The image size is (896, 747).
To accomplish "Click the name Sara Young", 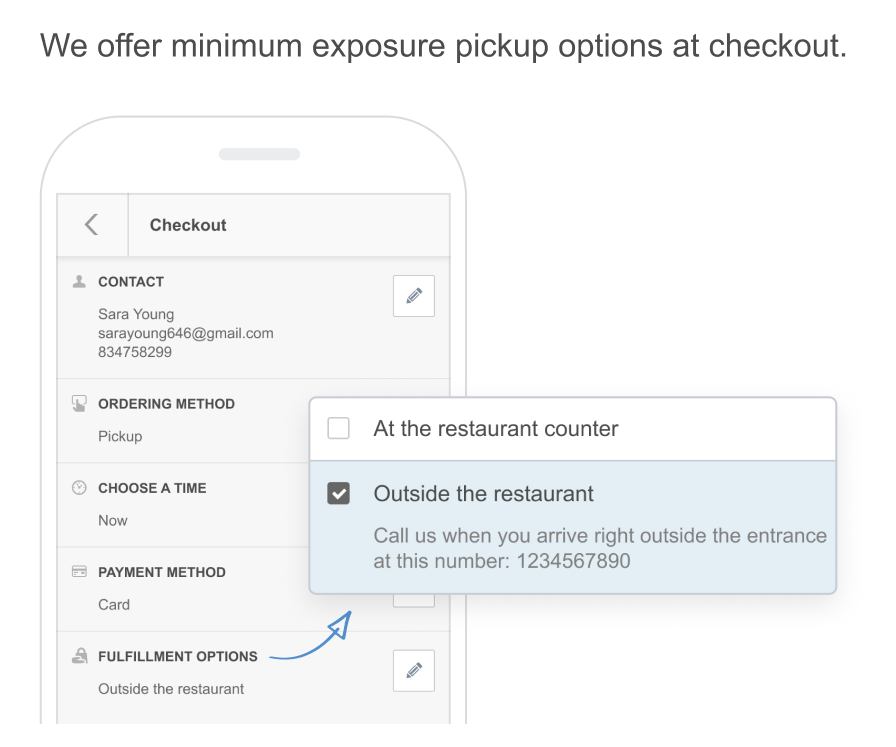I will click(136, 314).
